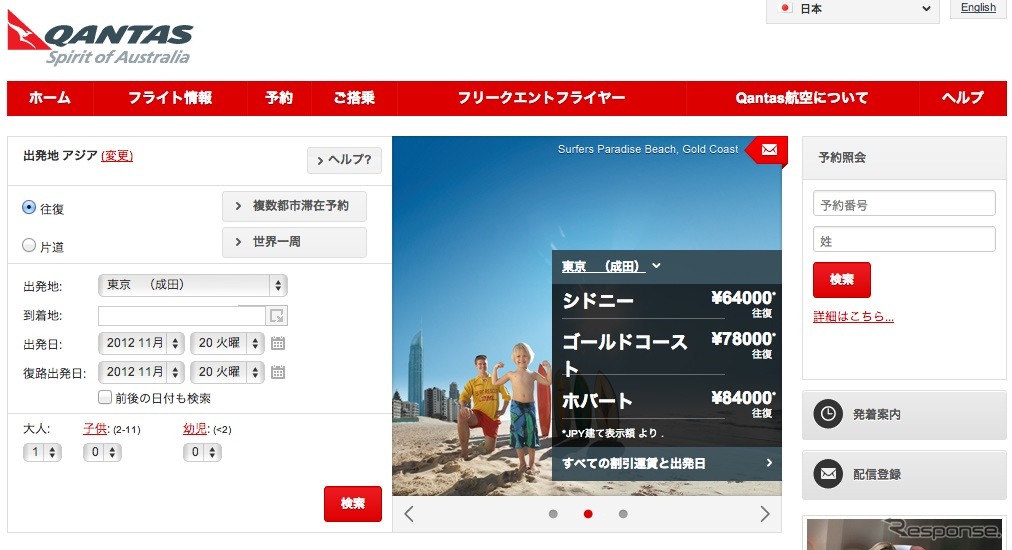Open すべての割引運賃と出発日 link
This screenshot has height=550, width=1012.
click(667, 463)
